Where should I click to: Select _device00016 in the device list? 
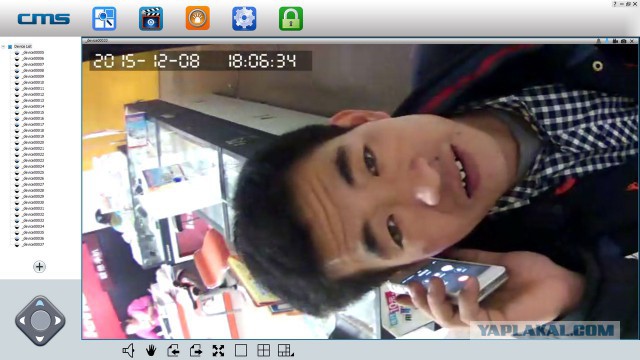(33, 118)
